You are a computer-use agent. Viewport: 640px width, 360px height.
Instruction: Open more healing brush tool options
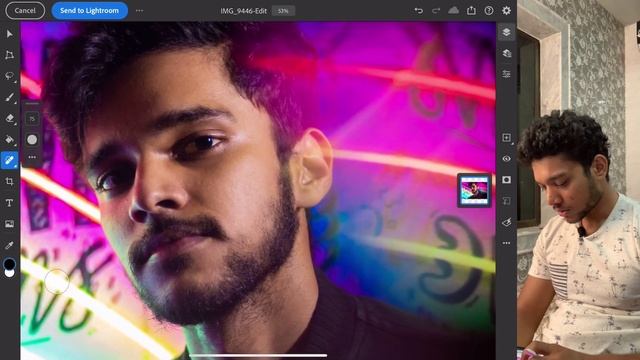click(32, 157)
